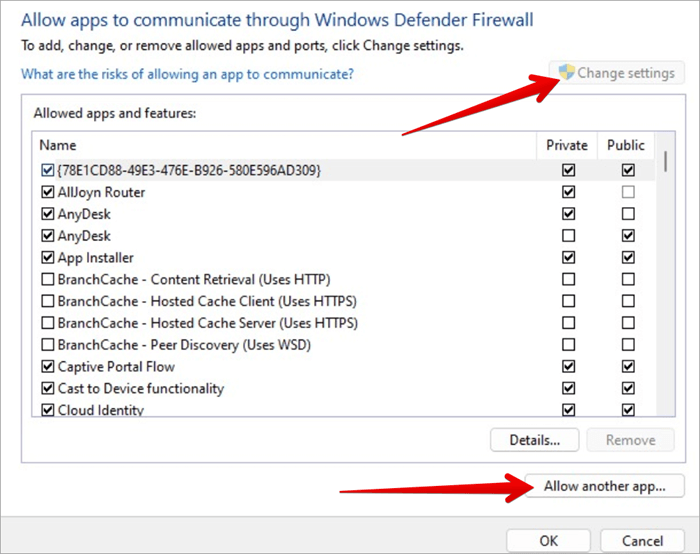Click the Public column header
Screen dimensions: 700x554
(x=626, y=145)
